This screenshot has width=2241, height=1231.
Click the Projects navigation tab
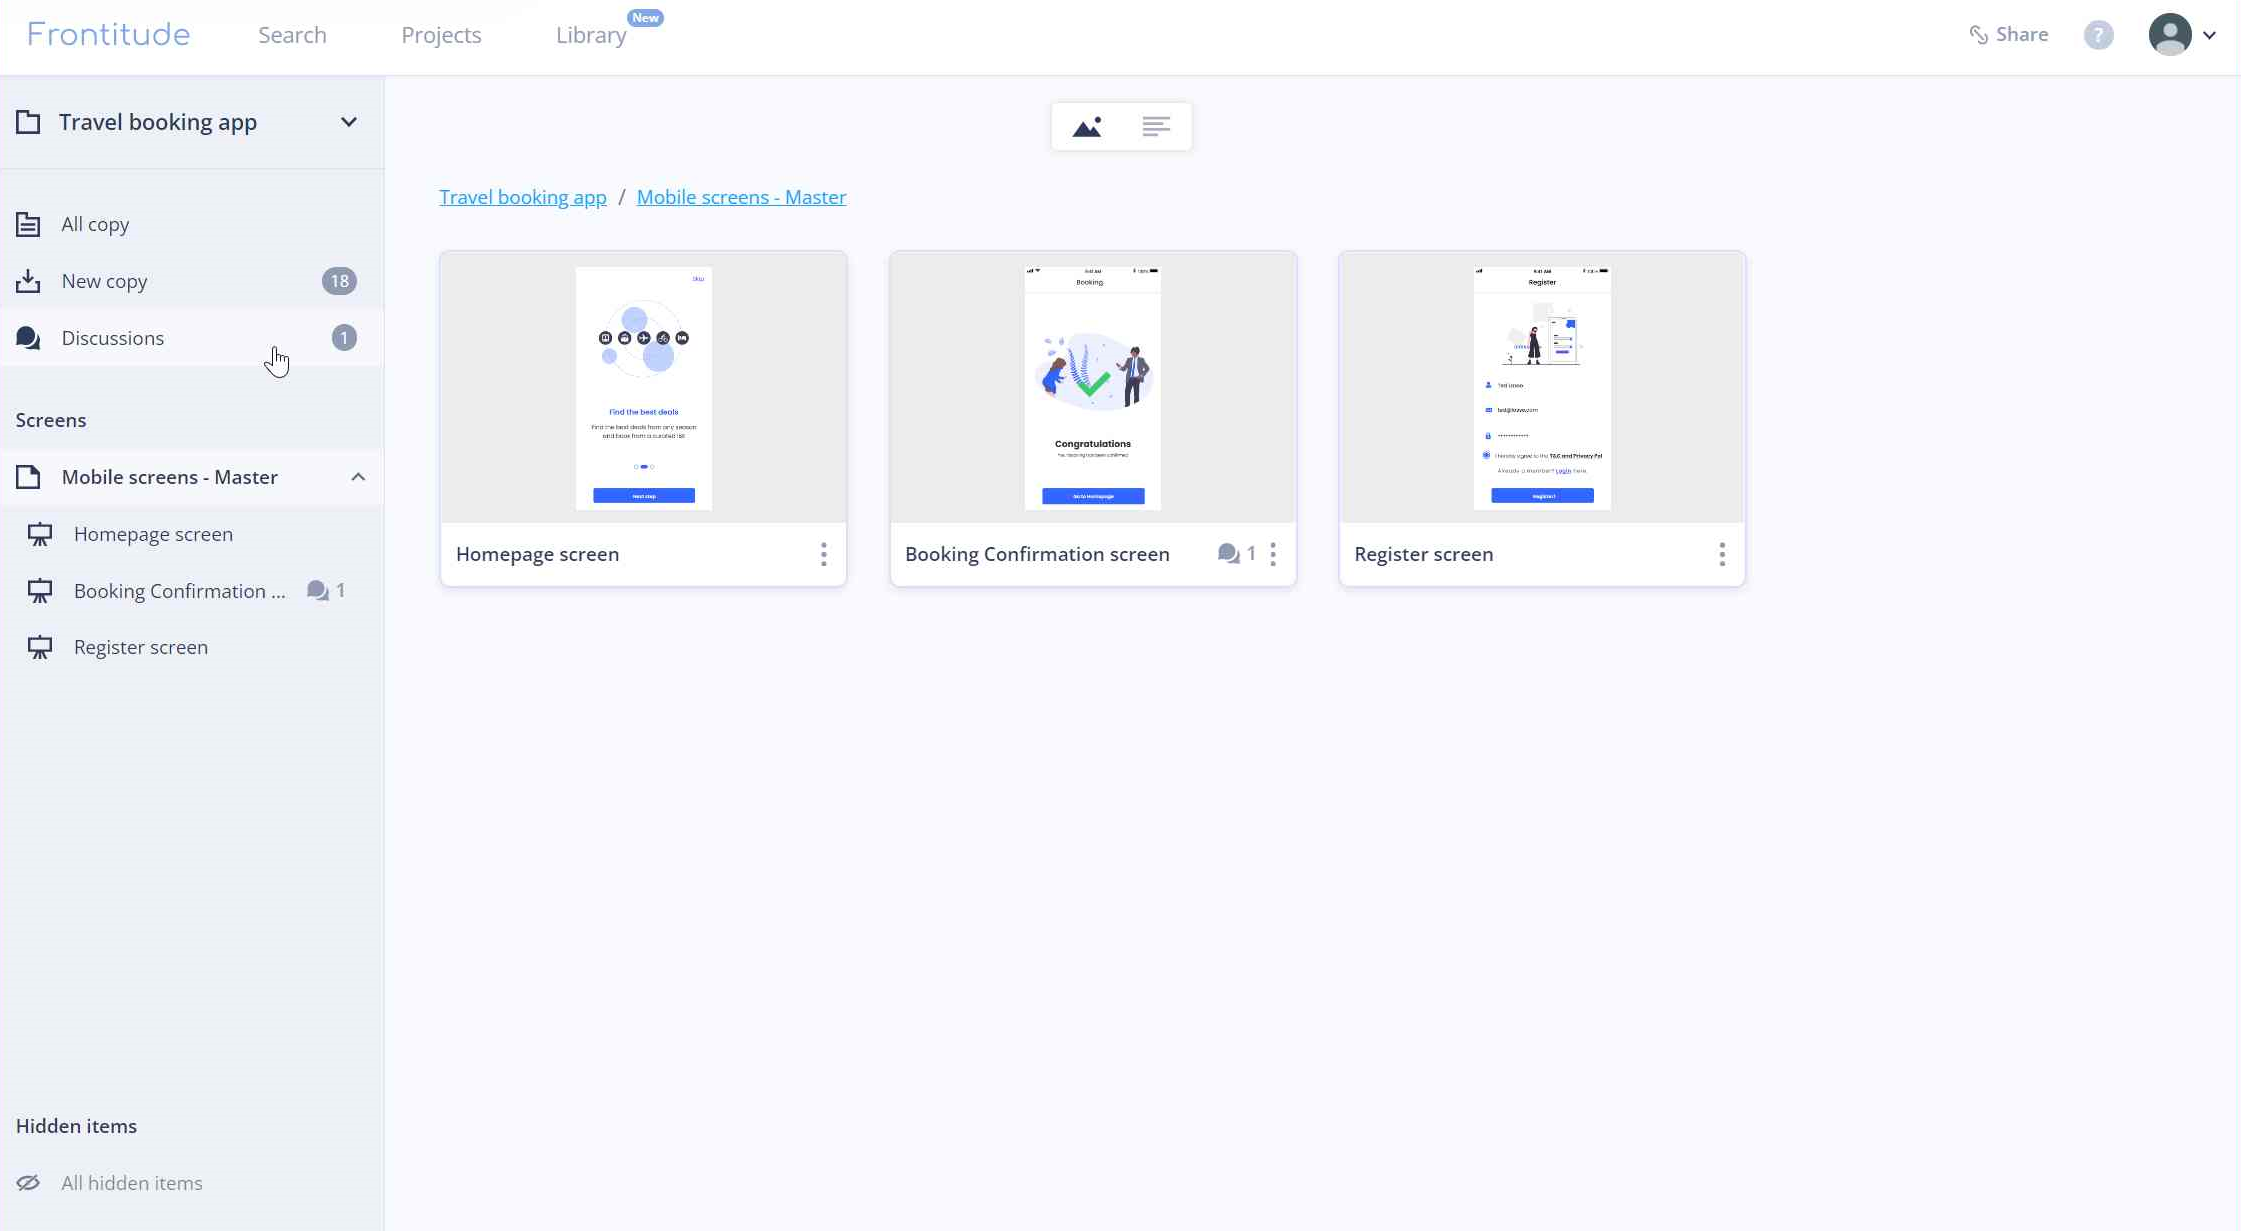pos(442,33)
